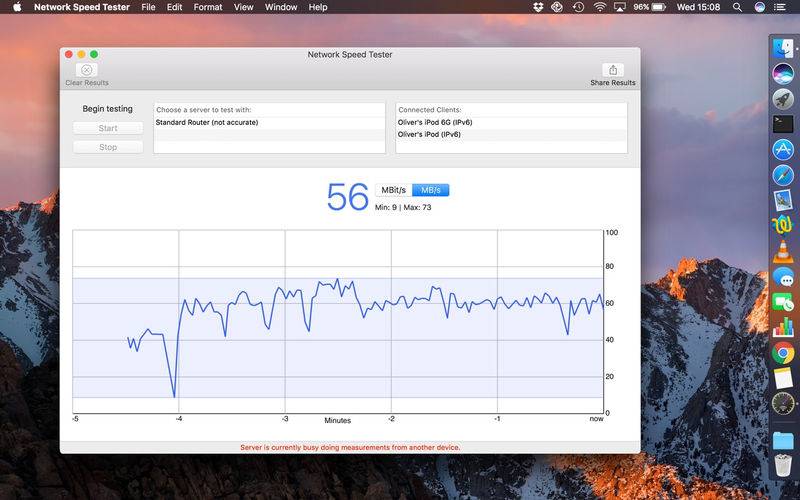Click the Clear Results toolbar icon
This screenshot has width=800, height=500.
tap(87, 70)
